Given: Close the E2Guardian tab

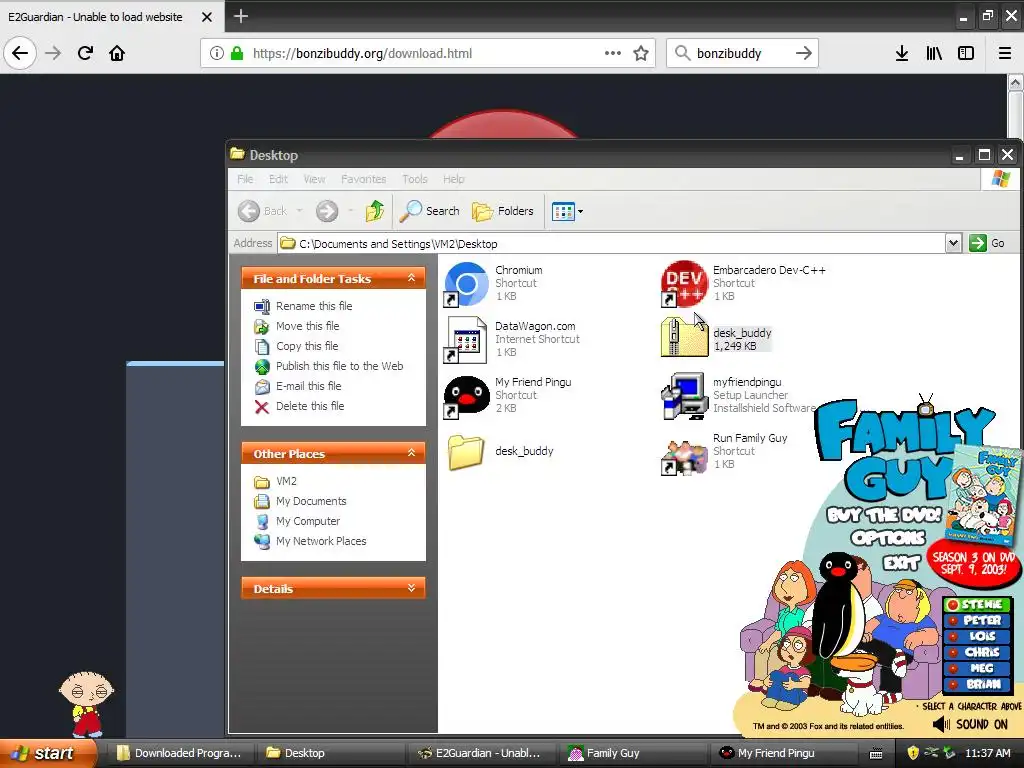Looking at the screenshot, I should click(x=206, y=17).
